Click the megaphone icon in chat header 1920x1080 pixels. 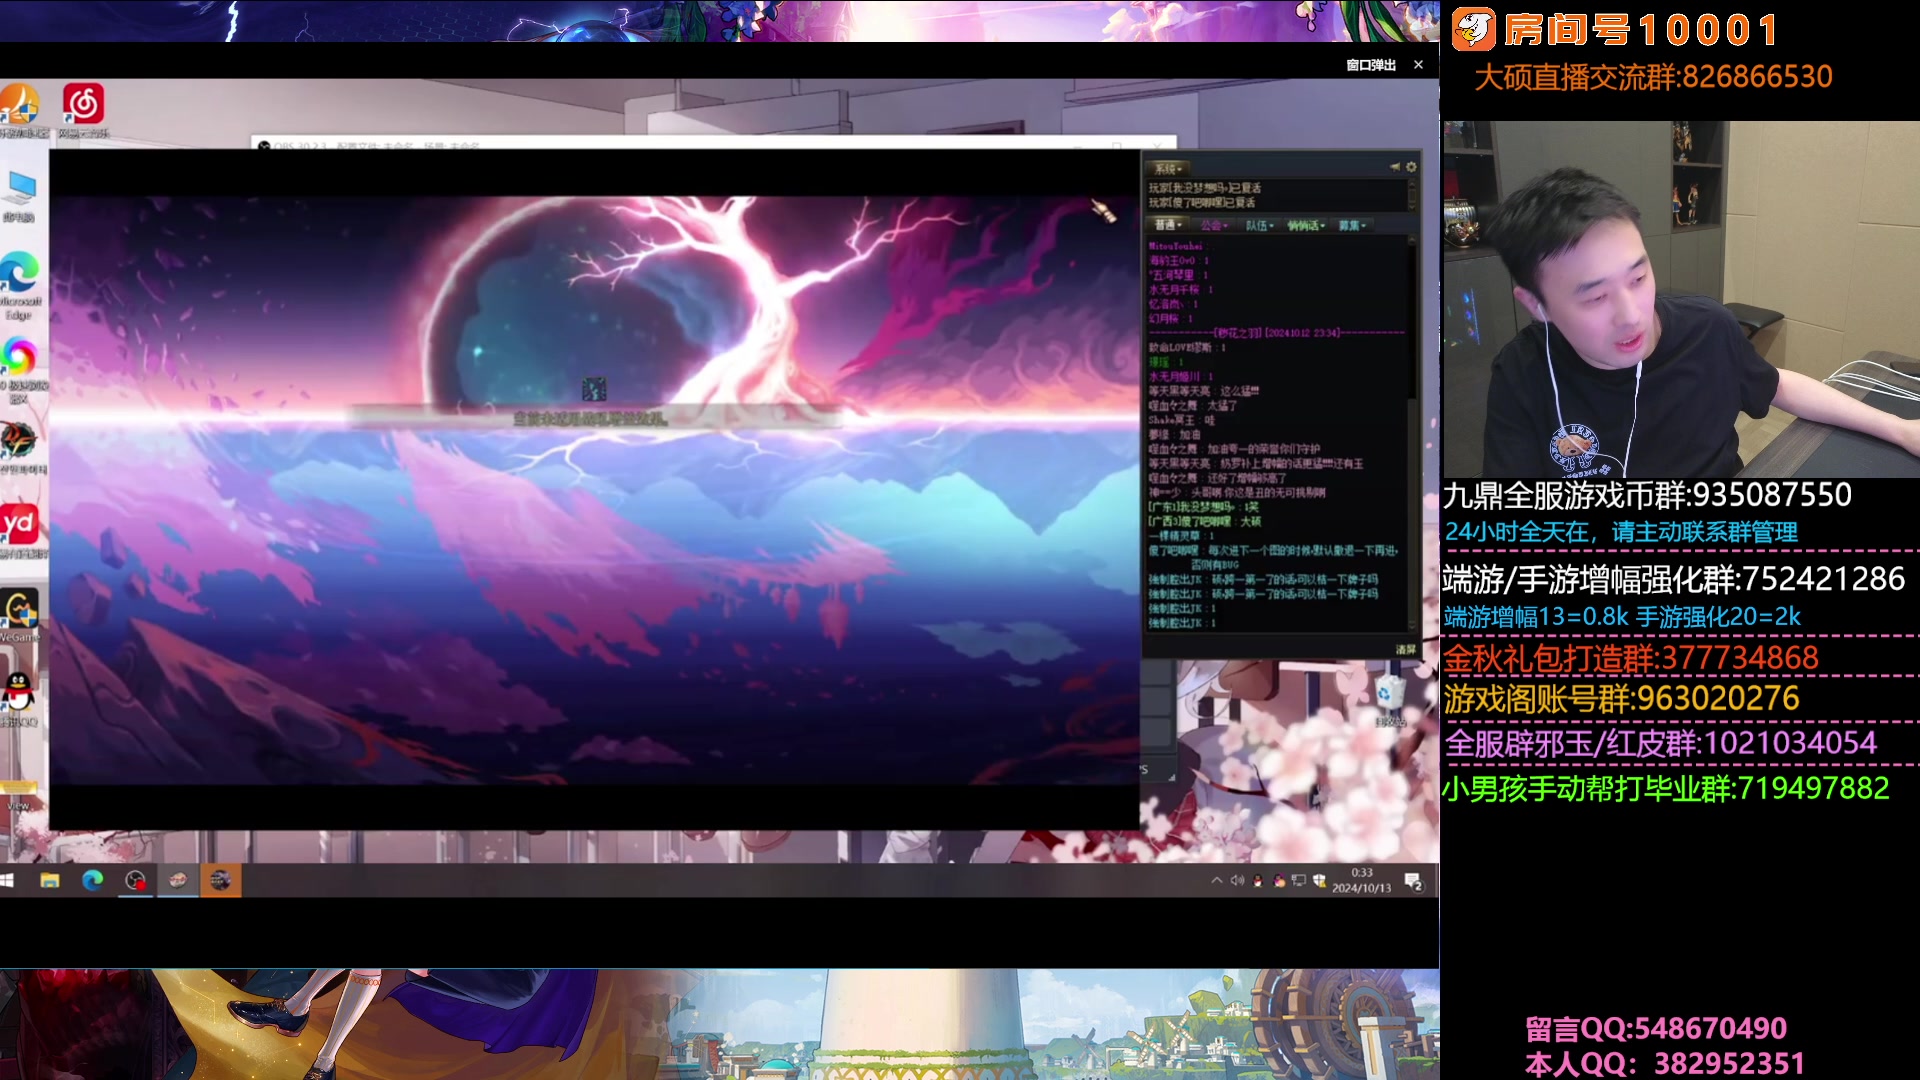(1395, 167)
